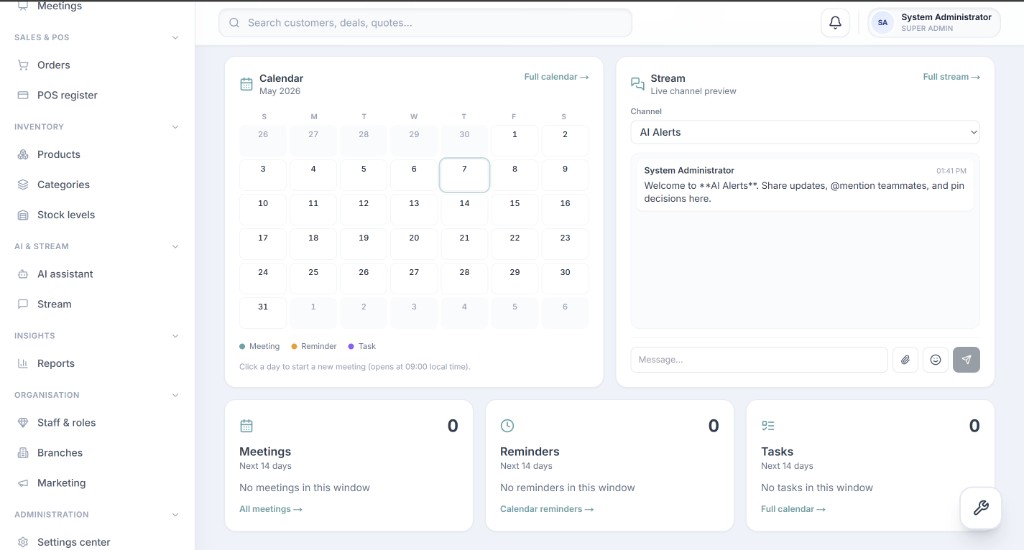This screenshot has width=1024, height=550.
Task: Click the Reports chart icon
Action: tap(23, 364)
